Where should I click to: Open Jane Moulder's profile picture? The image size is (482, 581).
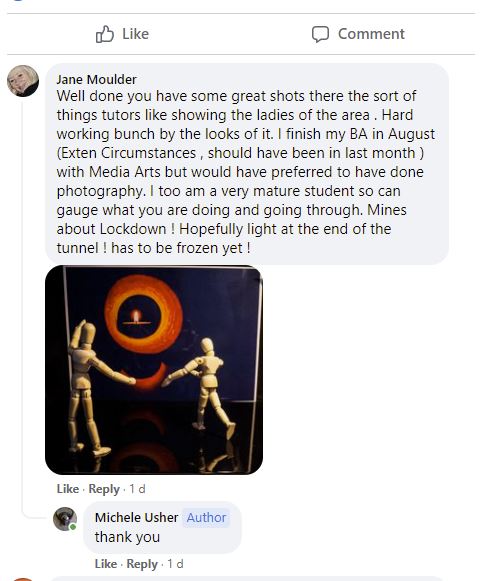click(x=23, y=81)
